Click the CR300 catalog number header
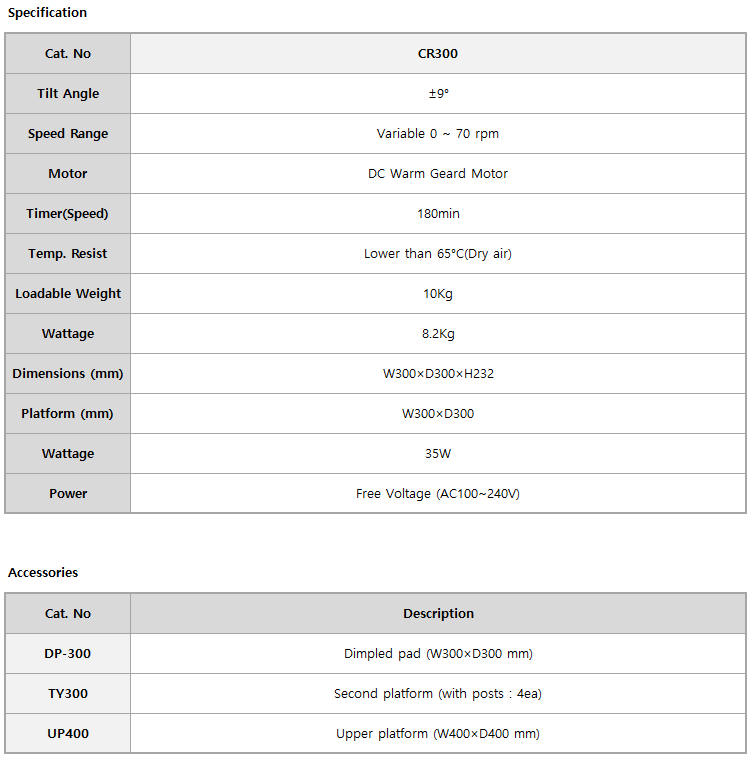 click(x=438, y=54)
